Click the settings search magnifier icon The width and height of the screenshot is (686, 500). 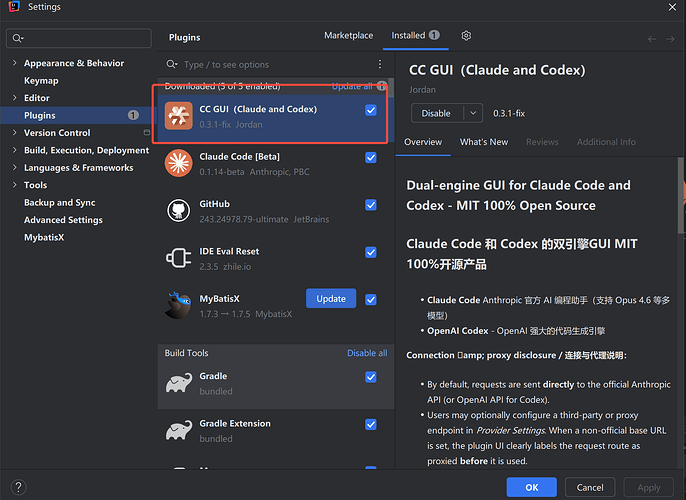(x=18, y=38)
